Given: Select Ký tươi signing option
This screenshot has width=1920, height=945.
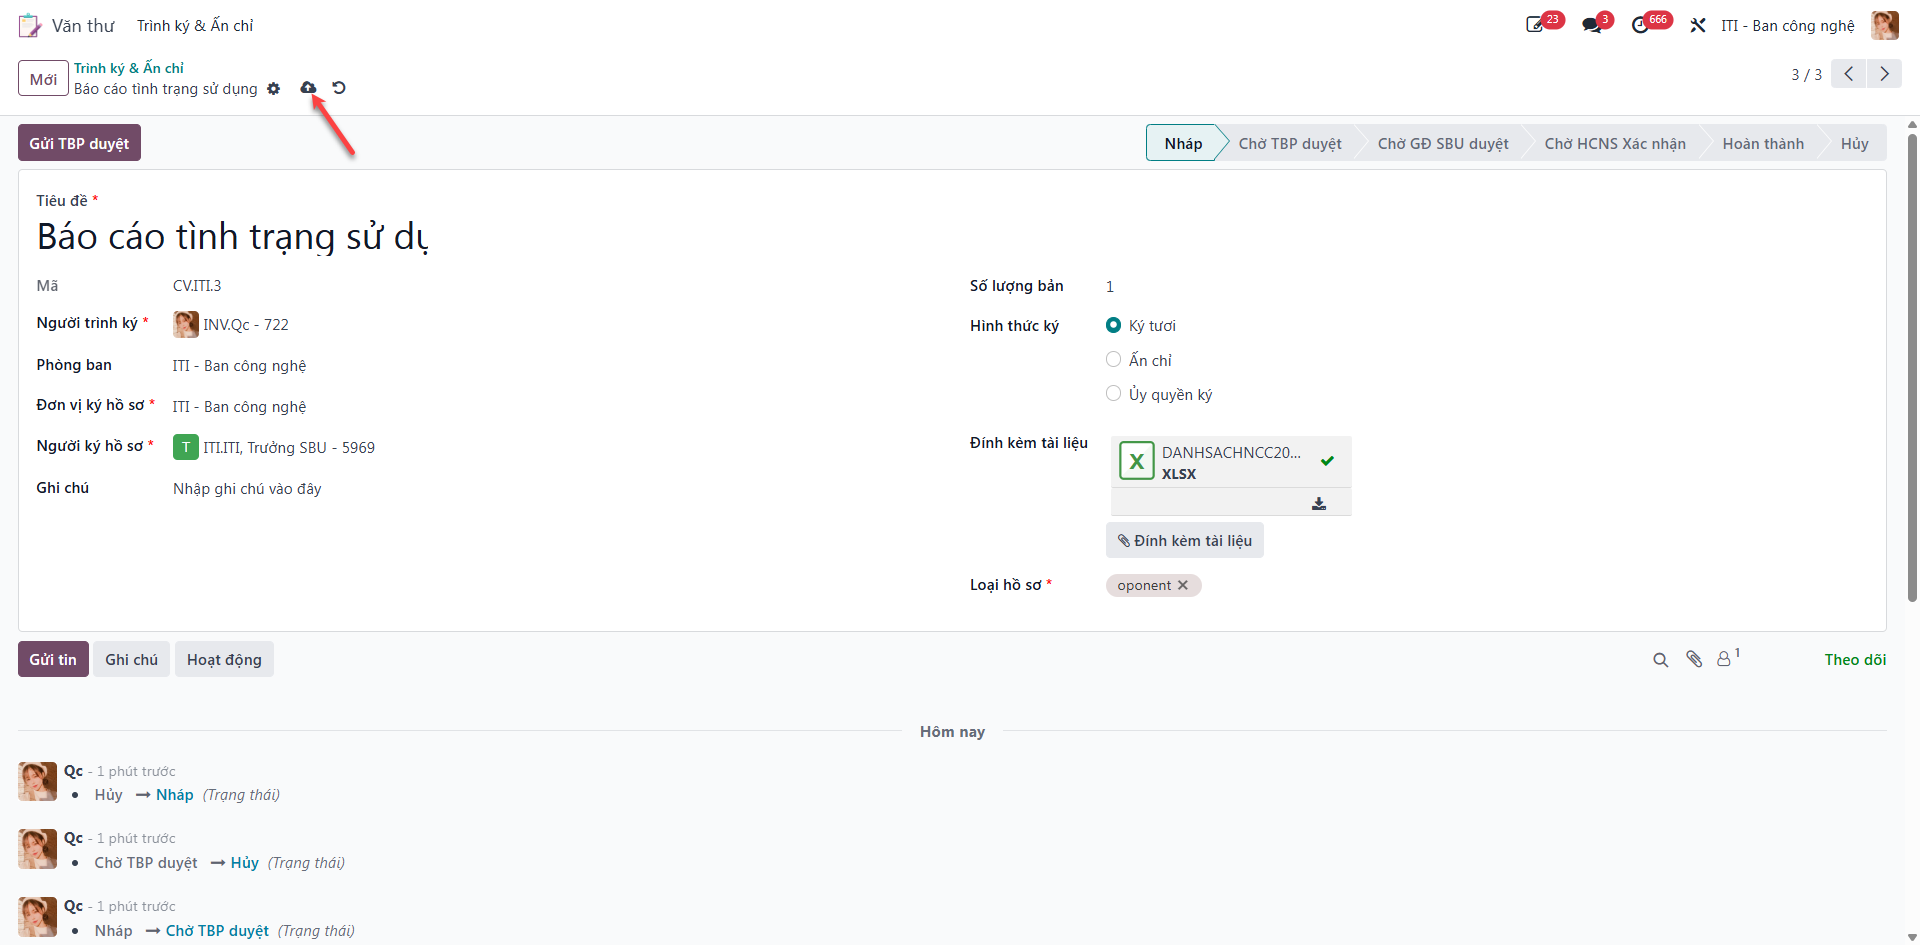Looking at the screenshot, I should click(x=1113, y=325).
